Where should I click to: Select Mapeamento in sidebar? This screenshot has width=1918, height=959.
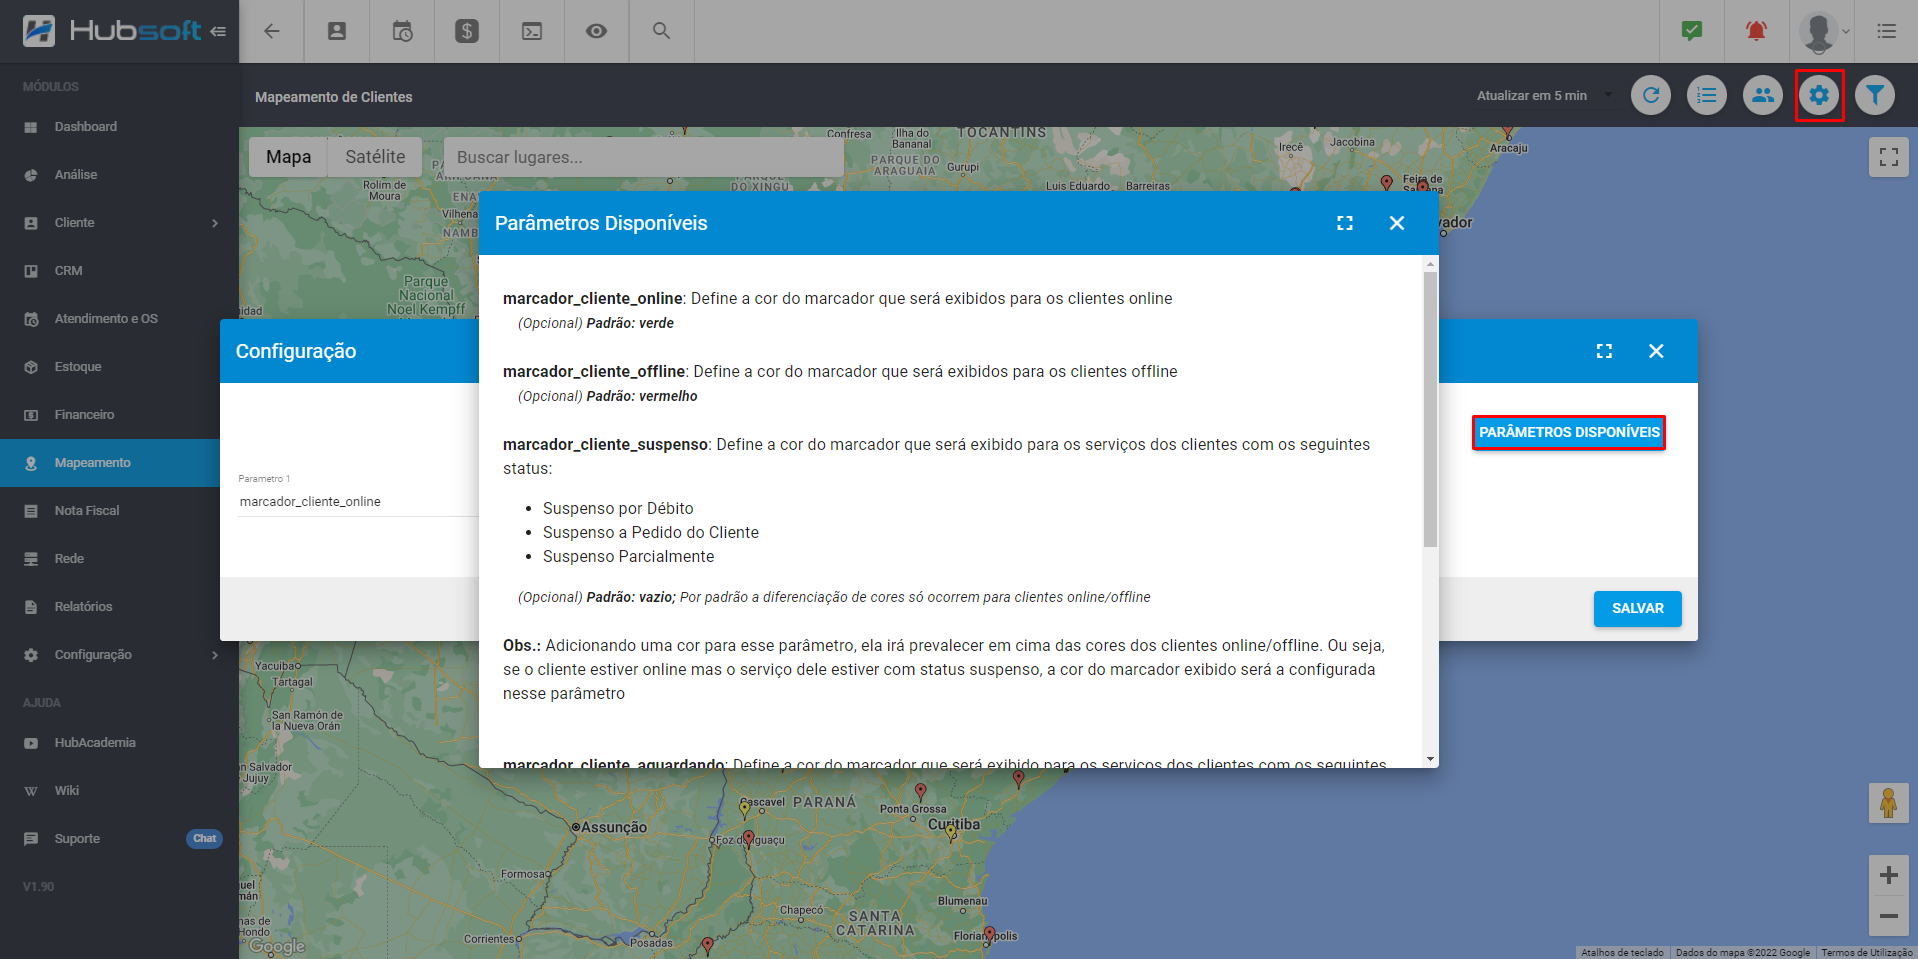[110, 463]
